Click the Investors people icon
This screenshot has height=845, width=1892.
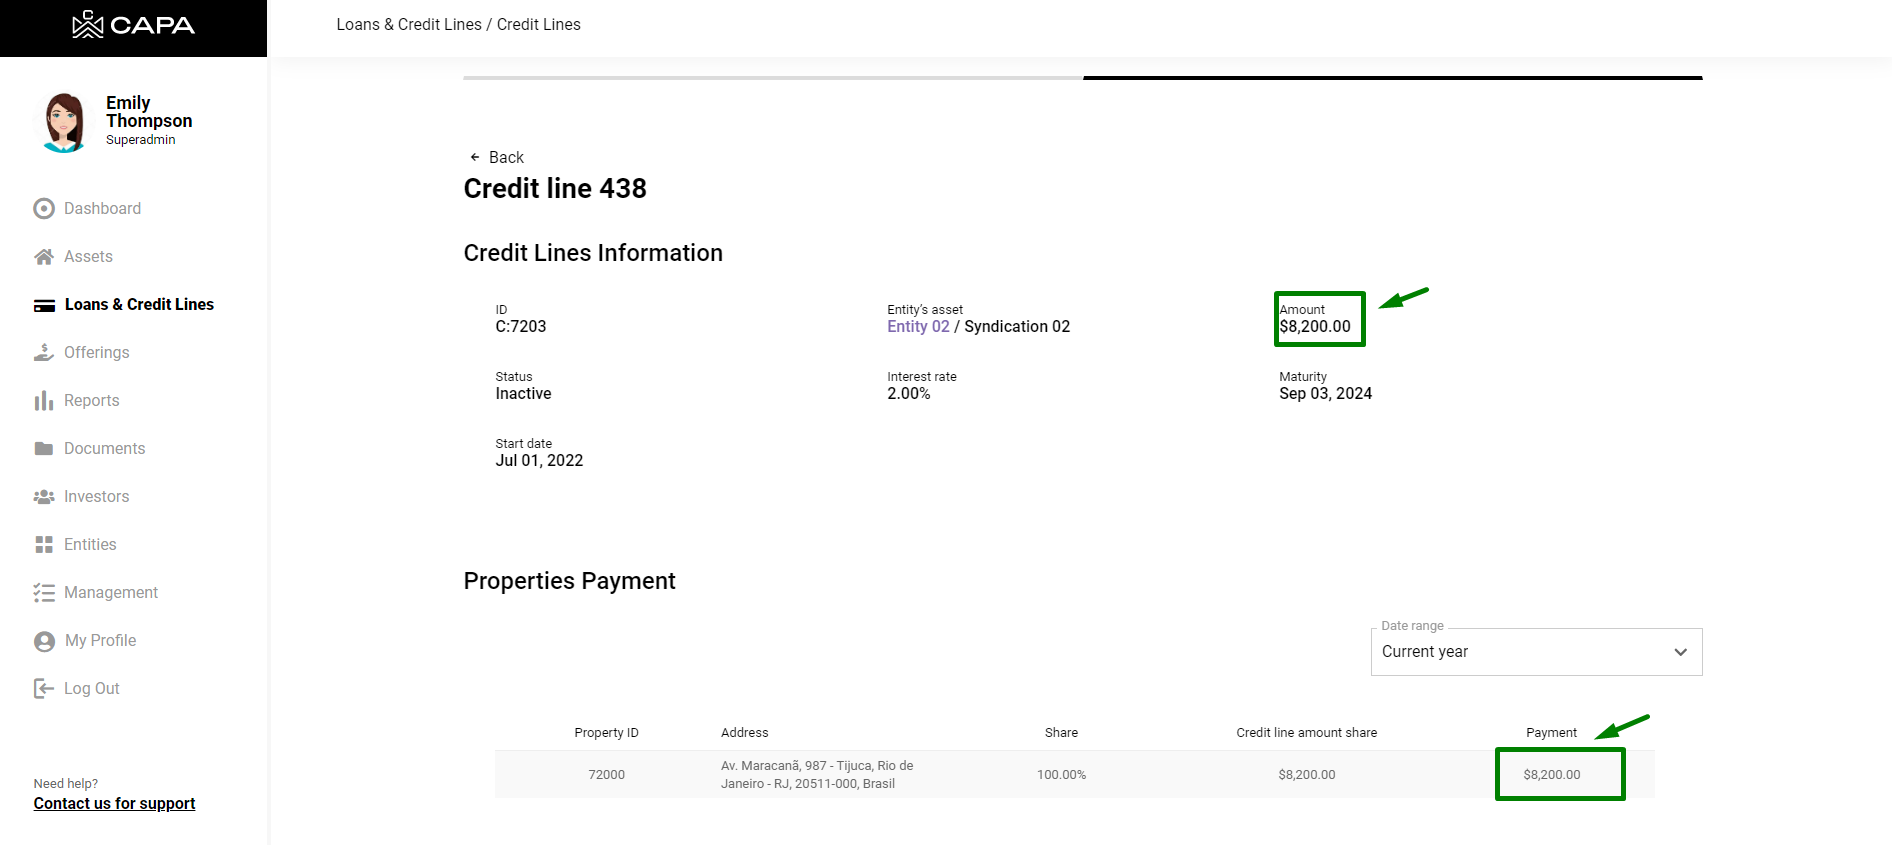[44, 496]
